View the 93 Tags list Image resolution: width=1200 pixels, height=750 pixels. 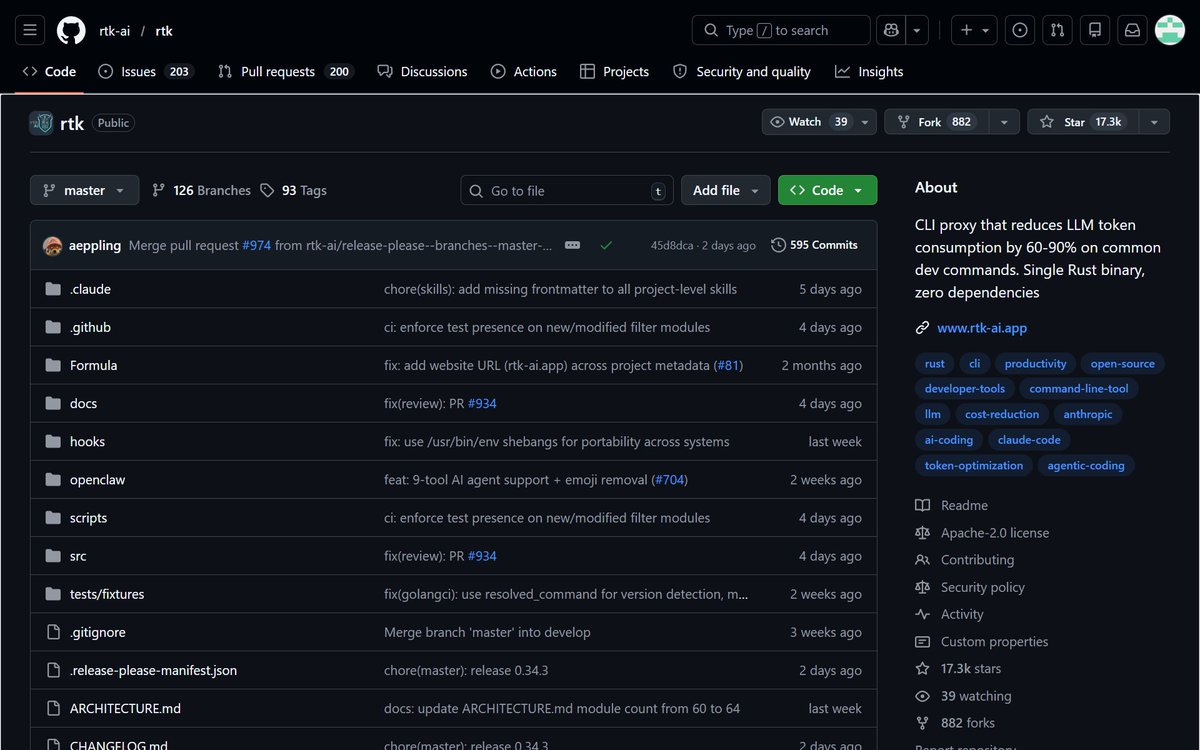tap(293, 190)
